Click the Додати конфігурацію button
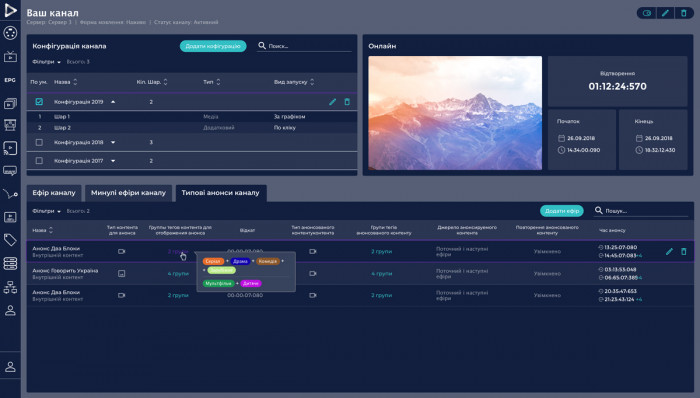Screen dimensions: 700x398 213,46
